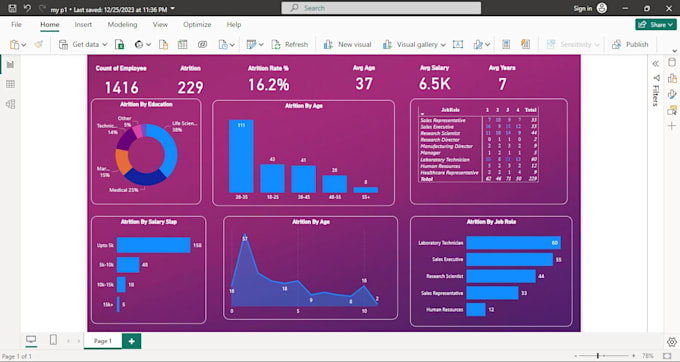Viewport: 680px width, 362px height.
Task: Open the File menu
Action: [x=16, y=25]
